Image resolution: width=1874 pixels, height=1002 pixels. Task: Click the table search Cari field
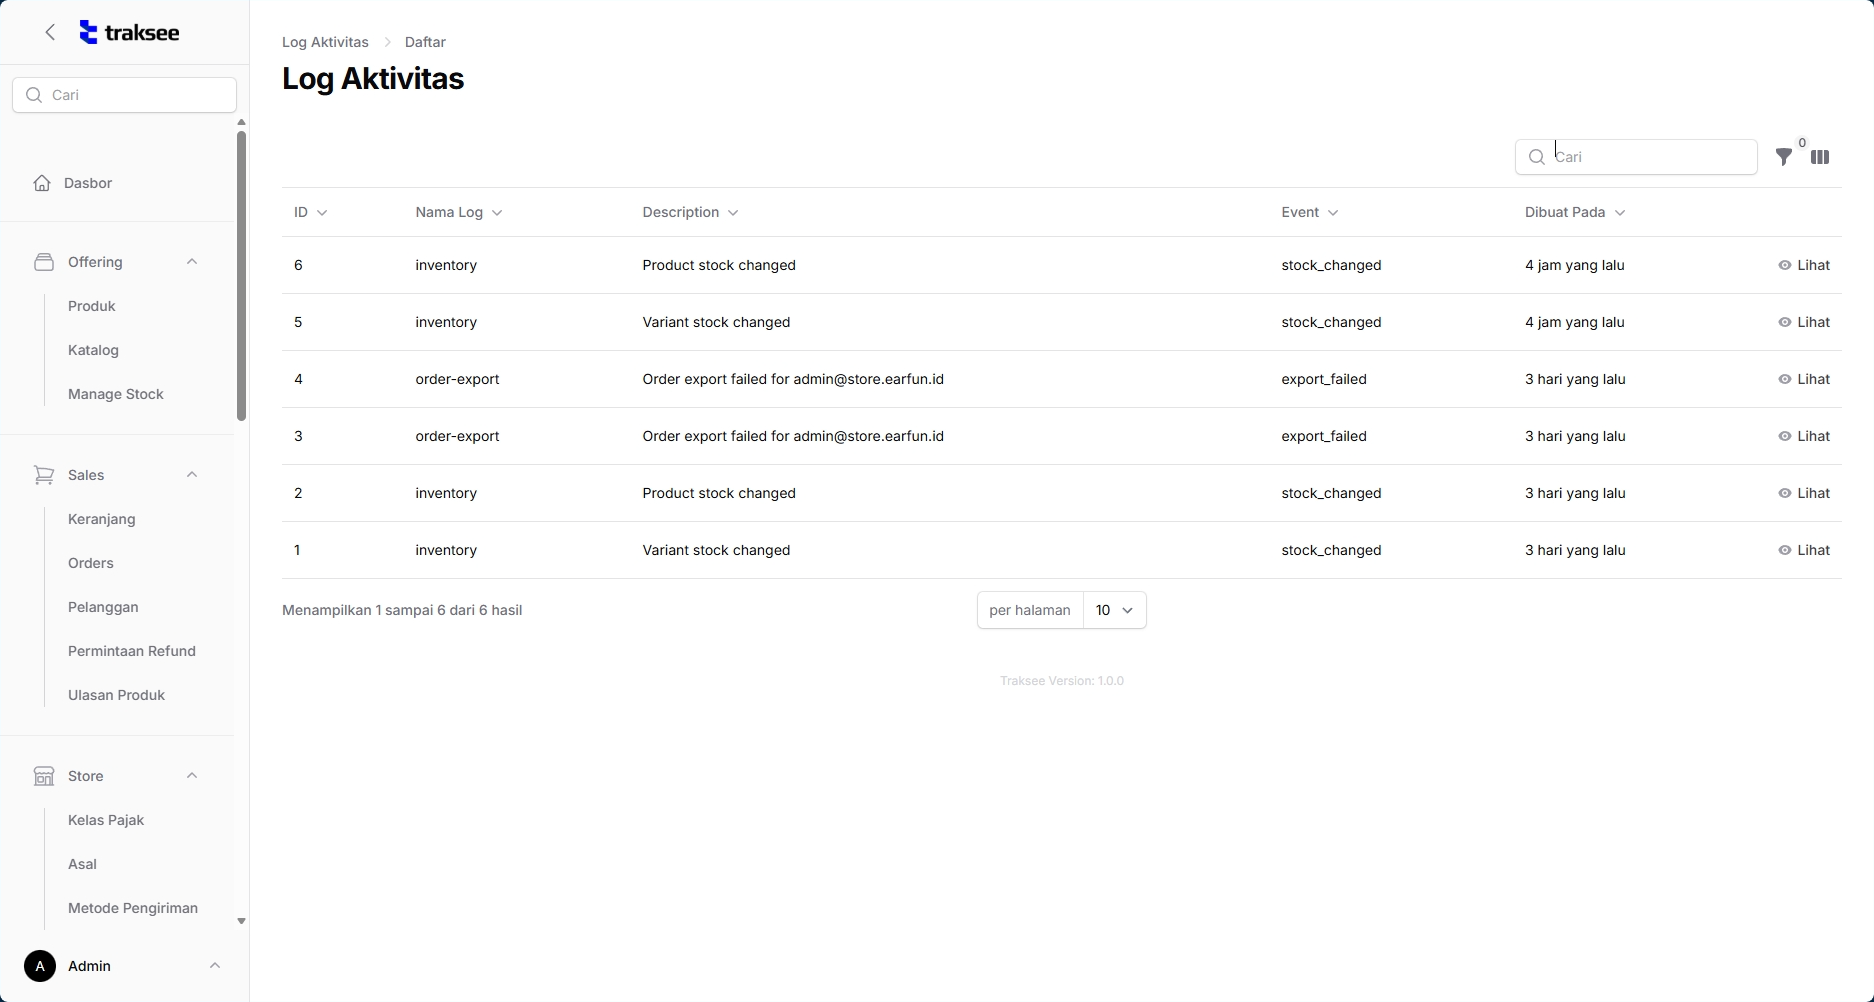tap(1650, 157)
